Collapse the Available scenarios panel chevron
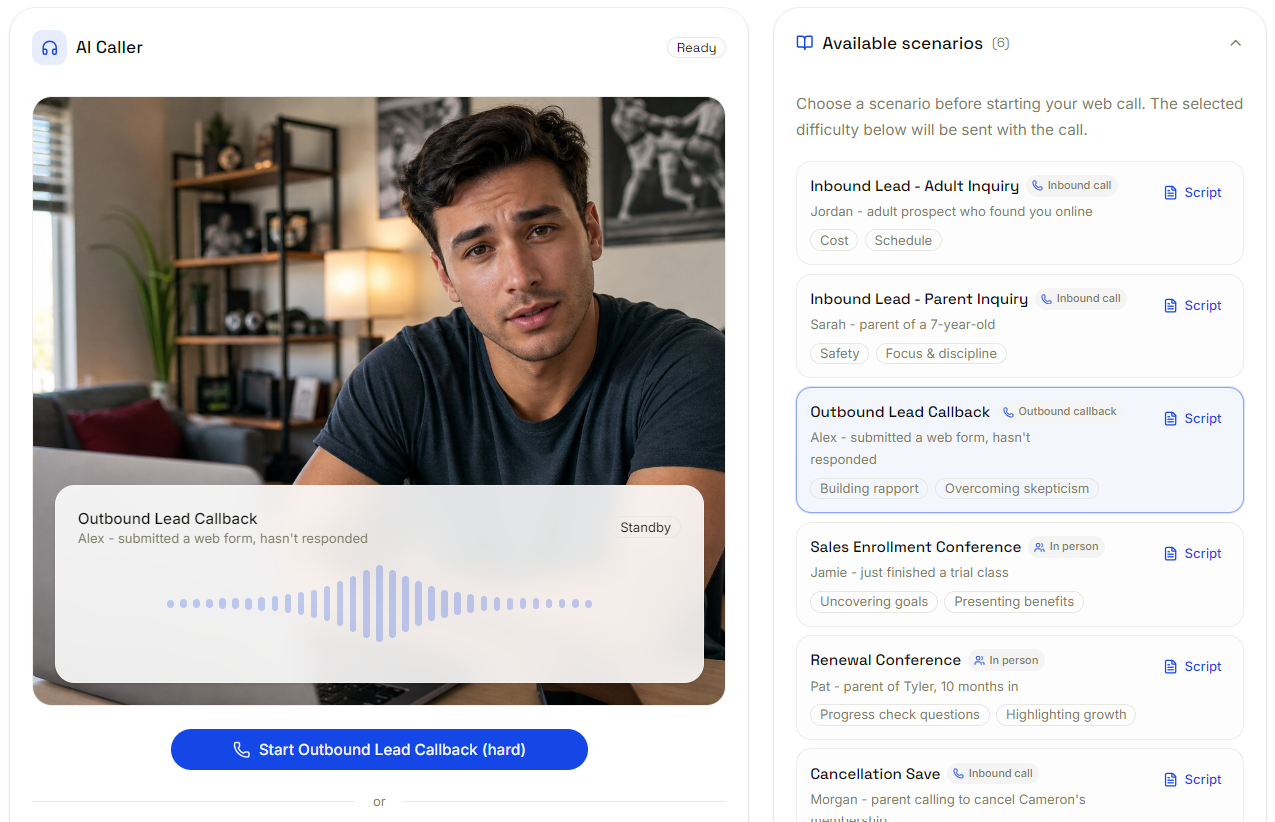The height and width of the screenshot is (822, 1275). click(x=1235, y=43)
